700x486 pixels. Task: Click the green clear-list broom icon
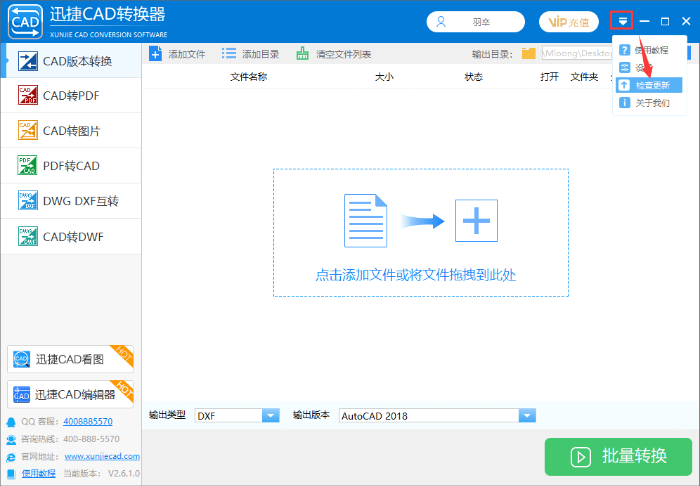[x=302, y=54]
